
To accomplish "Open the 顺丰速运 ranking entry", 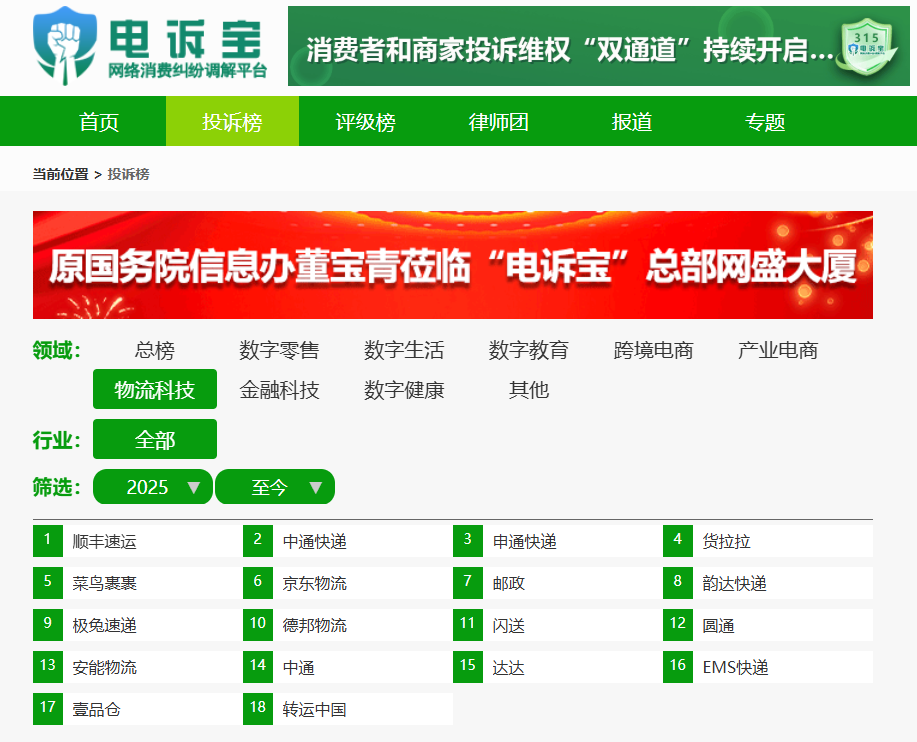I will pos(104,542).
